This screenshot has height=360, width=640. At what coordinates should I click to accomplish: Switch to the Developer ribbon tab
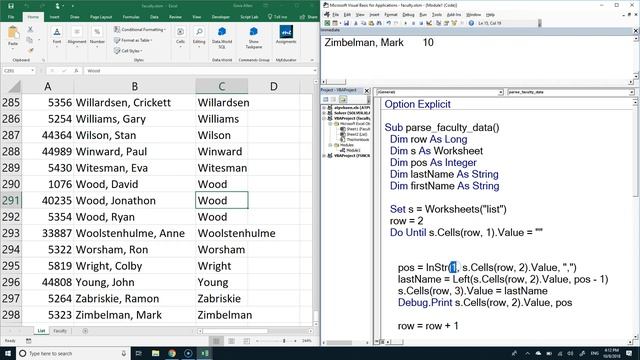point(220,17)
